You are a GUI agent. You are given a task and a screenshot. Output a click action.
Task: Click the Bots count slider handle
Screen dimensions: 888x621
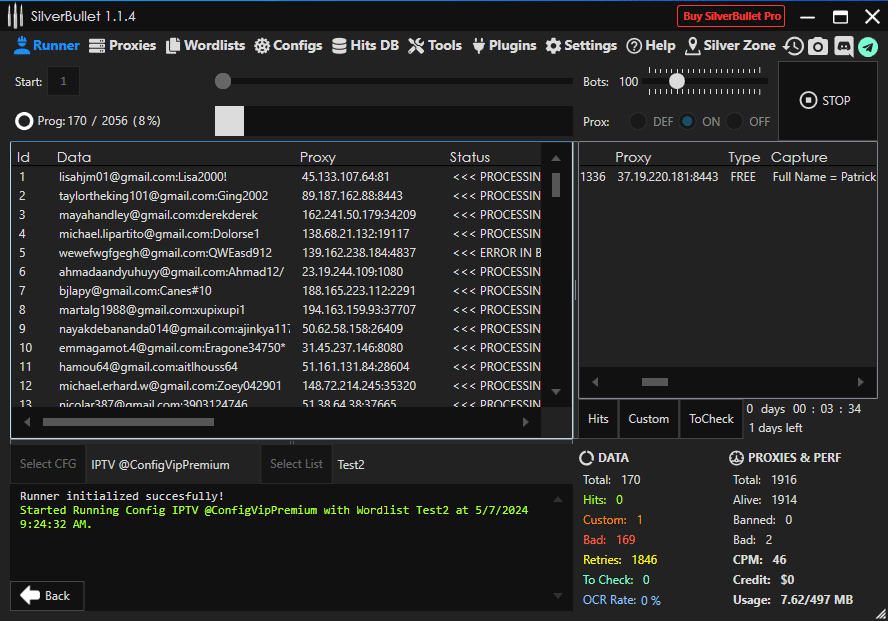(677, 81)
